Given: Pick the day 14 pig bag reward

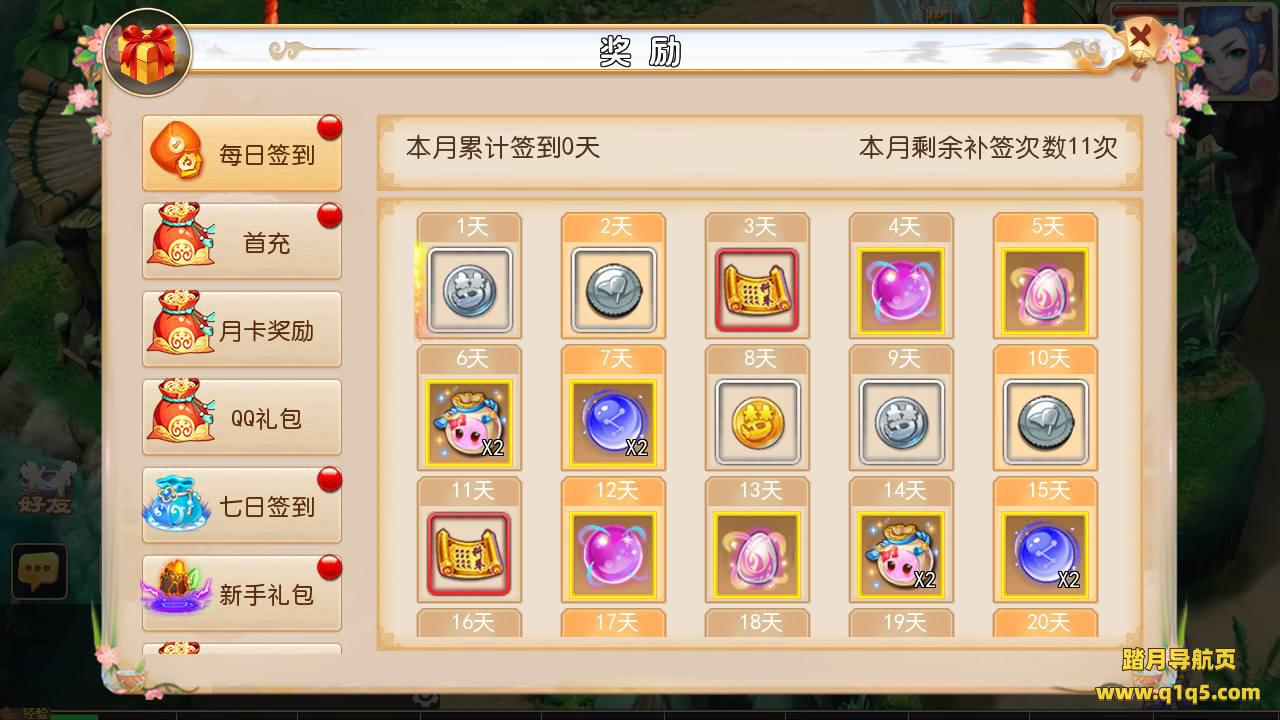Looking at the screenshot, I should click(901, 555).
